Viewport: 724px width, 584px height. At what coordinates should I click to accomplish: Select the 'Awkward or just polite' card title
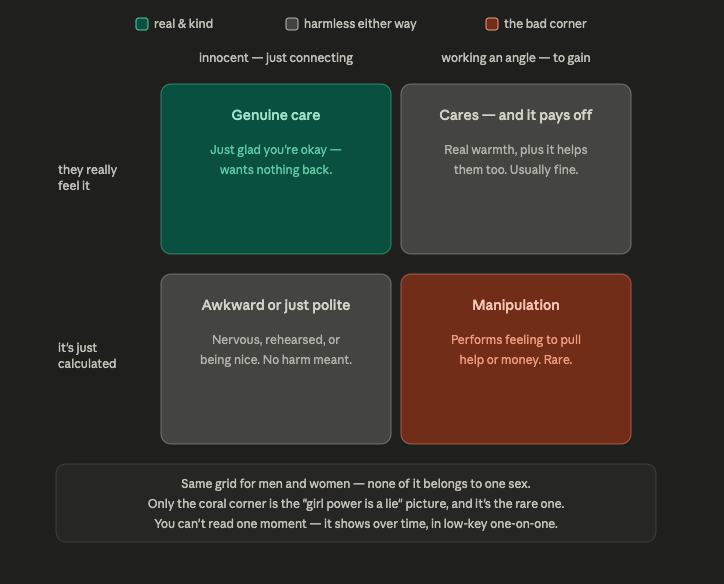point(276,305)
